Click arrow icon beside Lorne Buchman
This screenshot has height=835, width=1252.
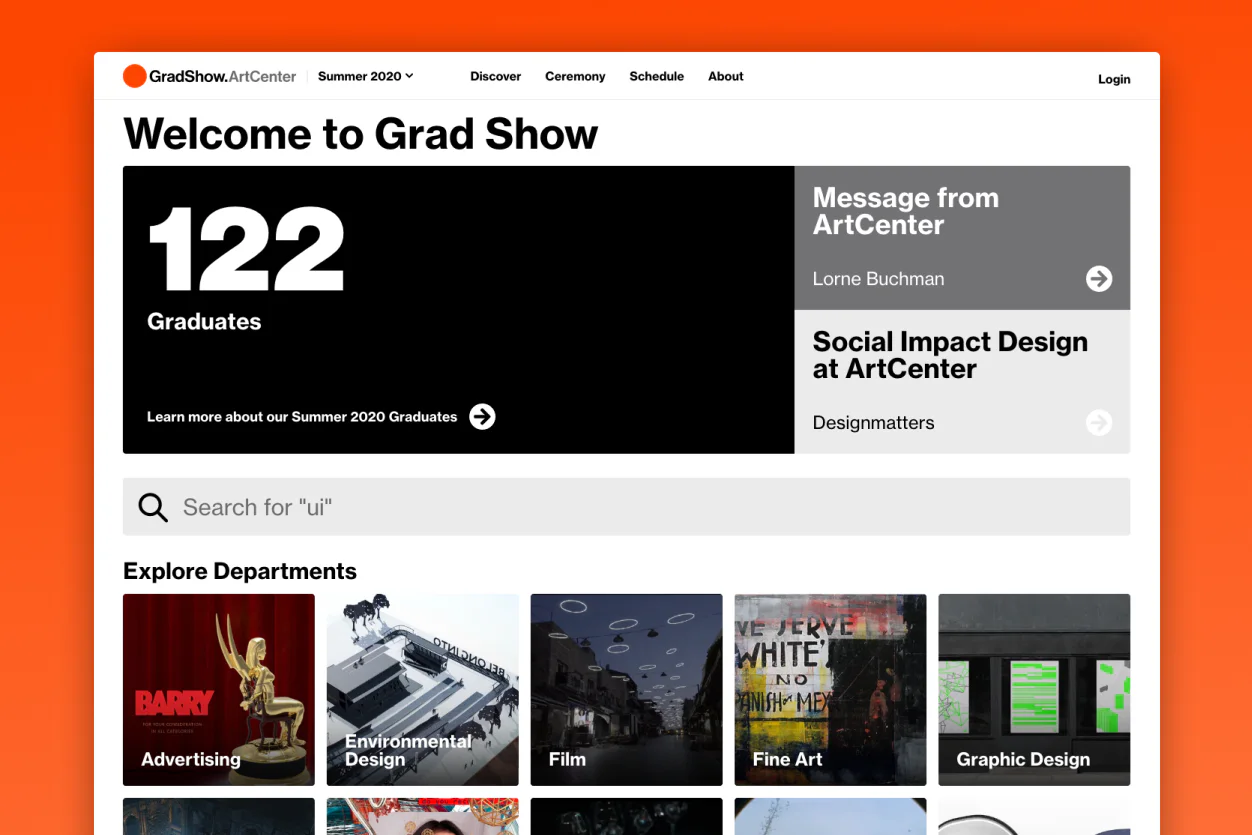[1099, 279]
